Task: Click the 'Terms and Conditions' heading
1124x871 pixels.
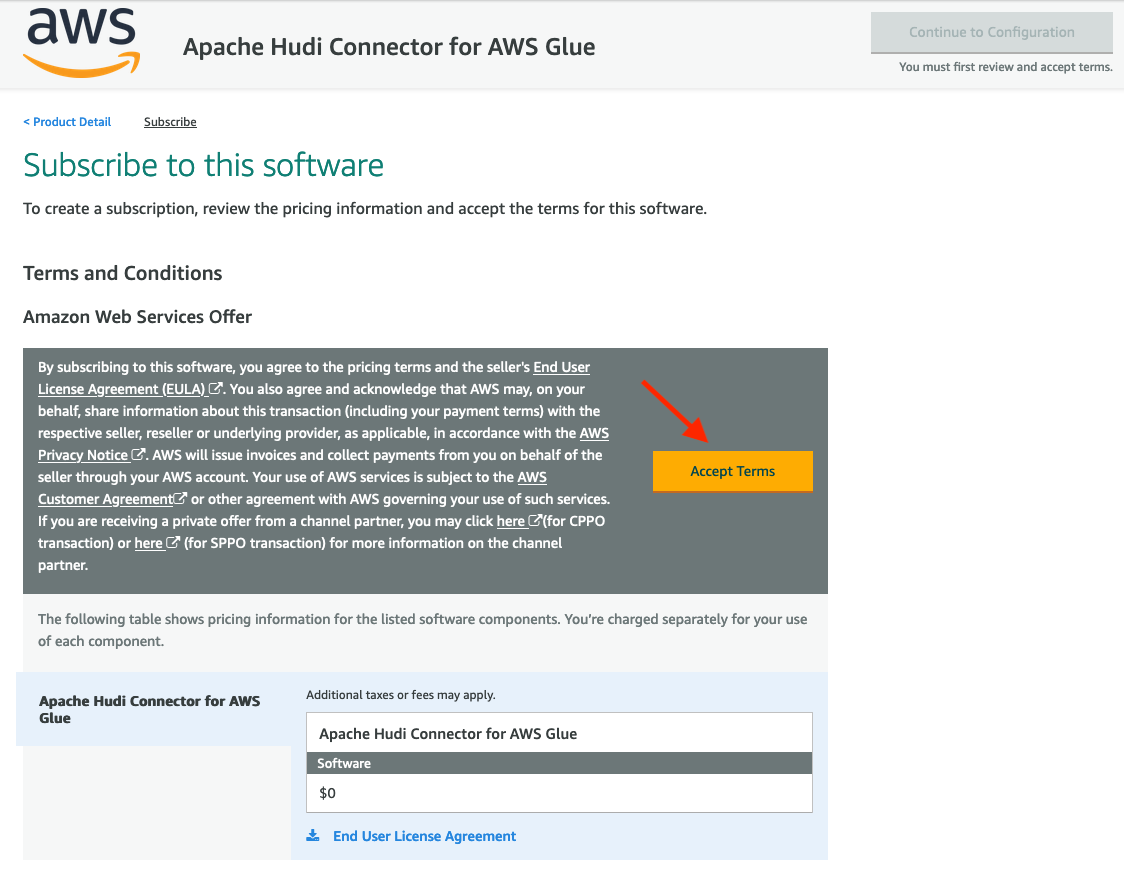Action: [123, 273]
